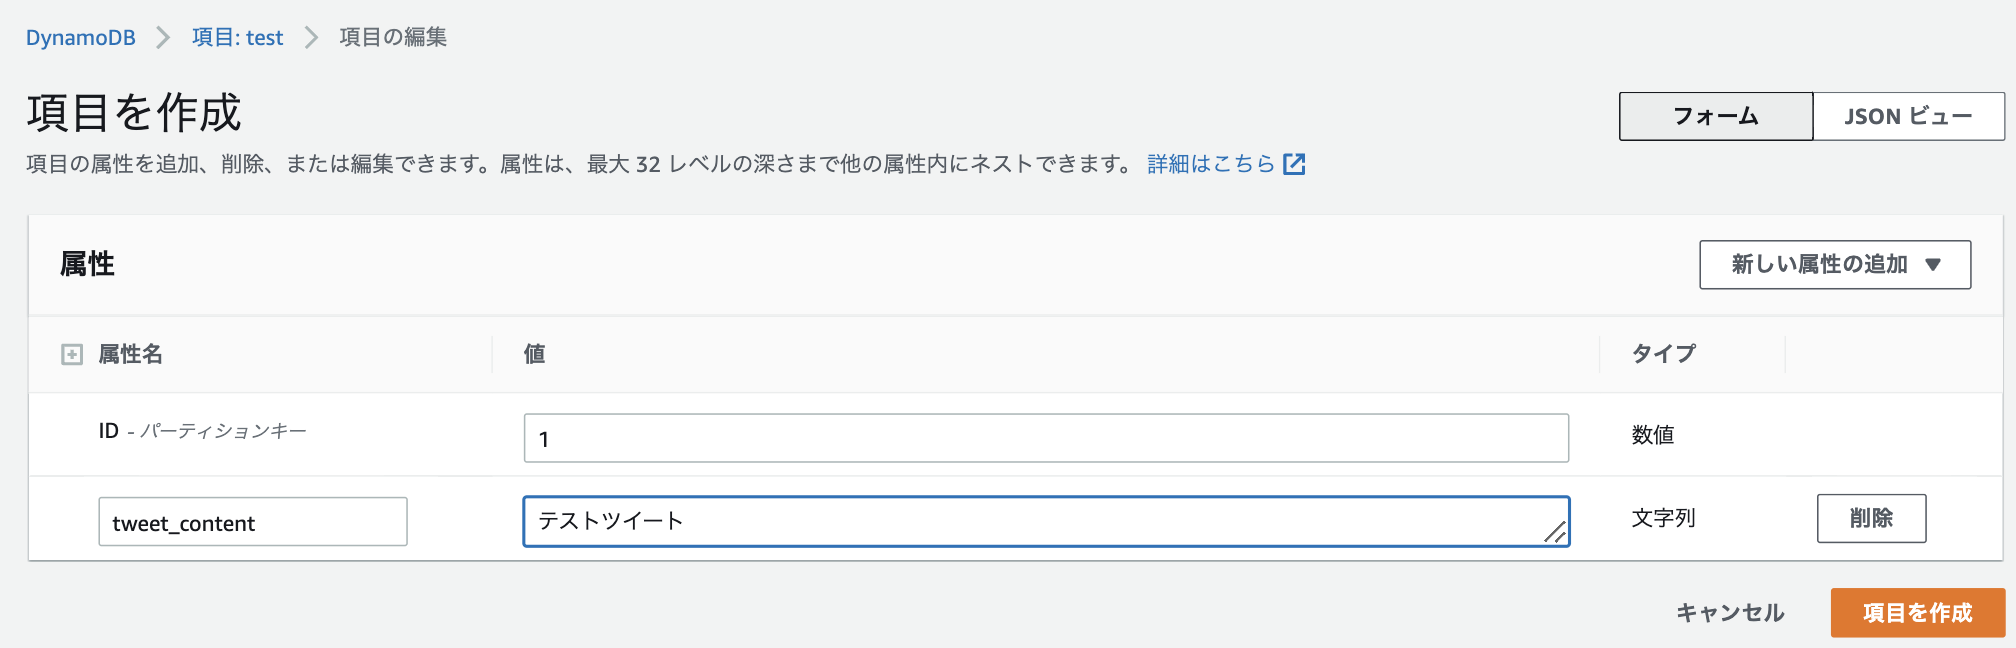Viewport: 2016px width, 648px height.
Task: Click the orange 項目を作成 button
Action: point(1918,613)
